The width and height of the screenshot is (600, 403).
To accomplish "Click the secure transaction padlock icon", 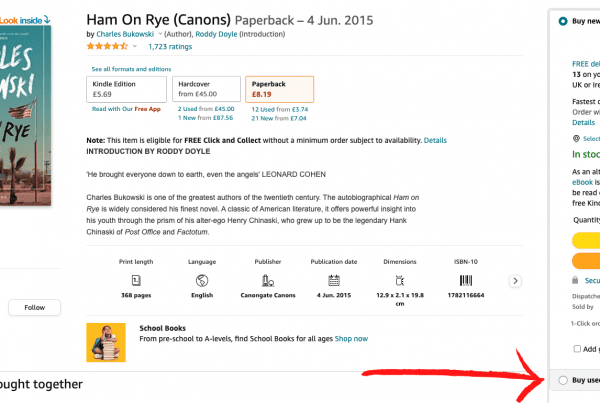I will pyautogui.click(x=575, y=280).
